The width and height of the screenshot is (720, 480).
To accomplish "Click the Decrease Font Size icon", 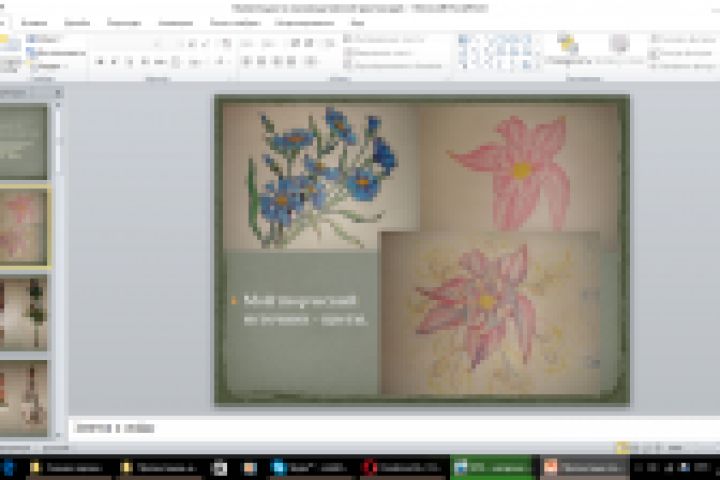I will [206, 44].
